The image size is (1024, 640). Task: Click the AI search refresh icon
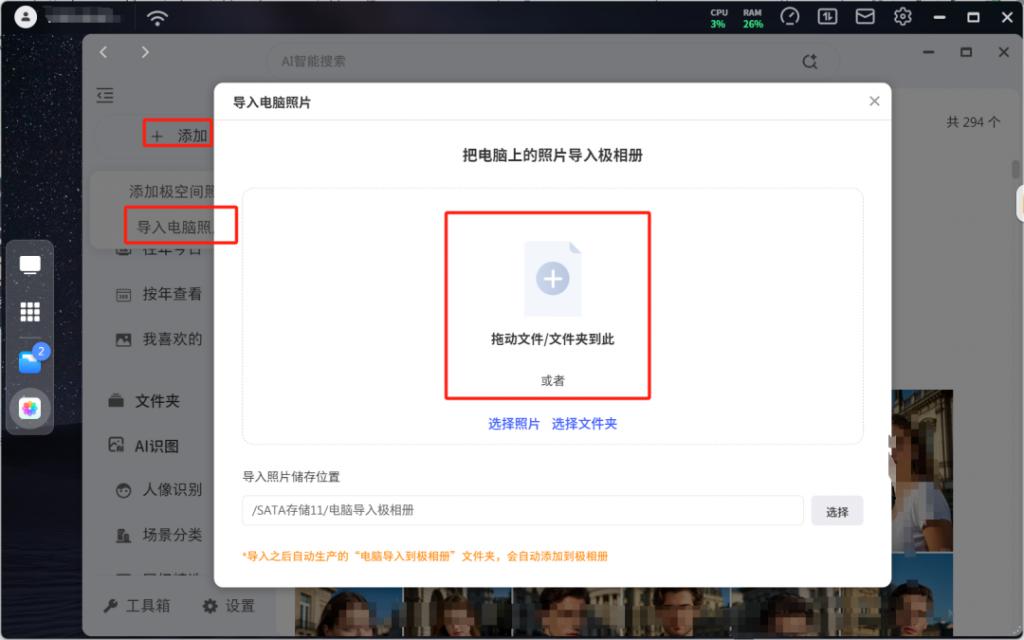click(x=810, y=61)
